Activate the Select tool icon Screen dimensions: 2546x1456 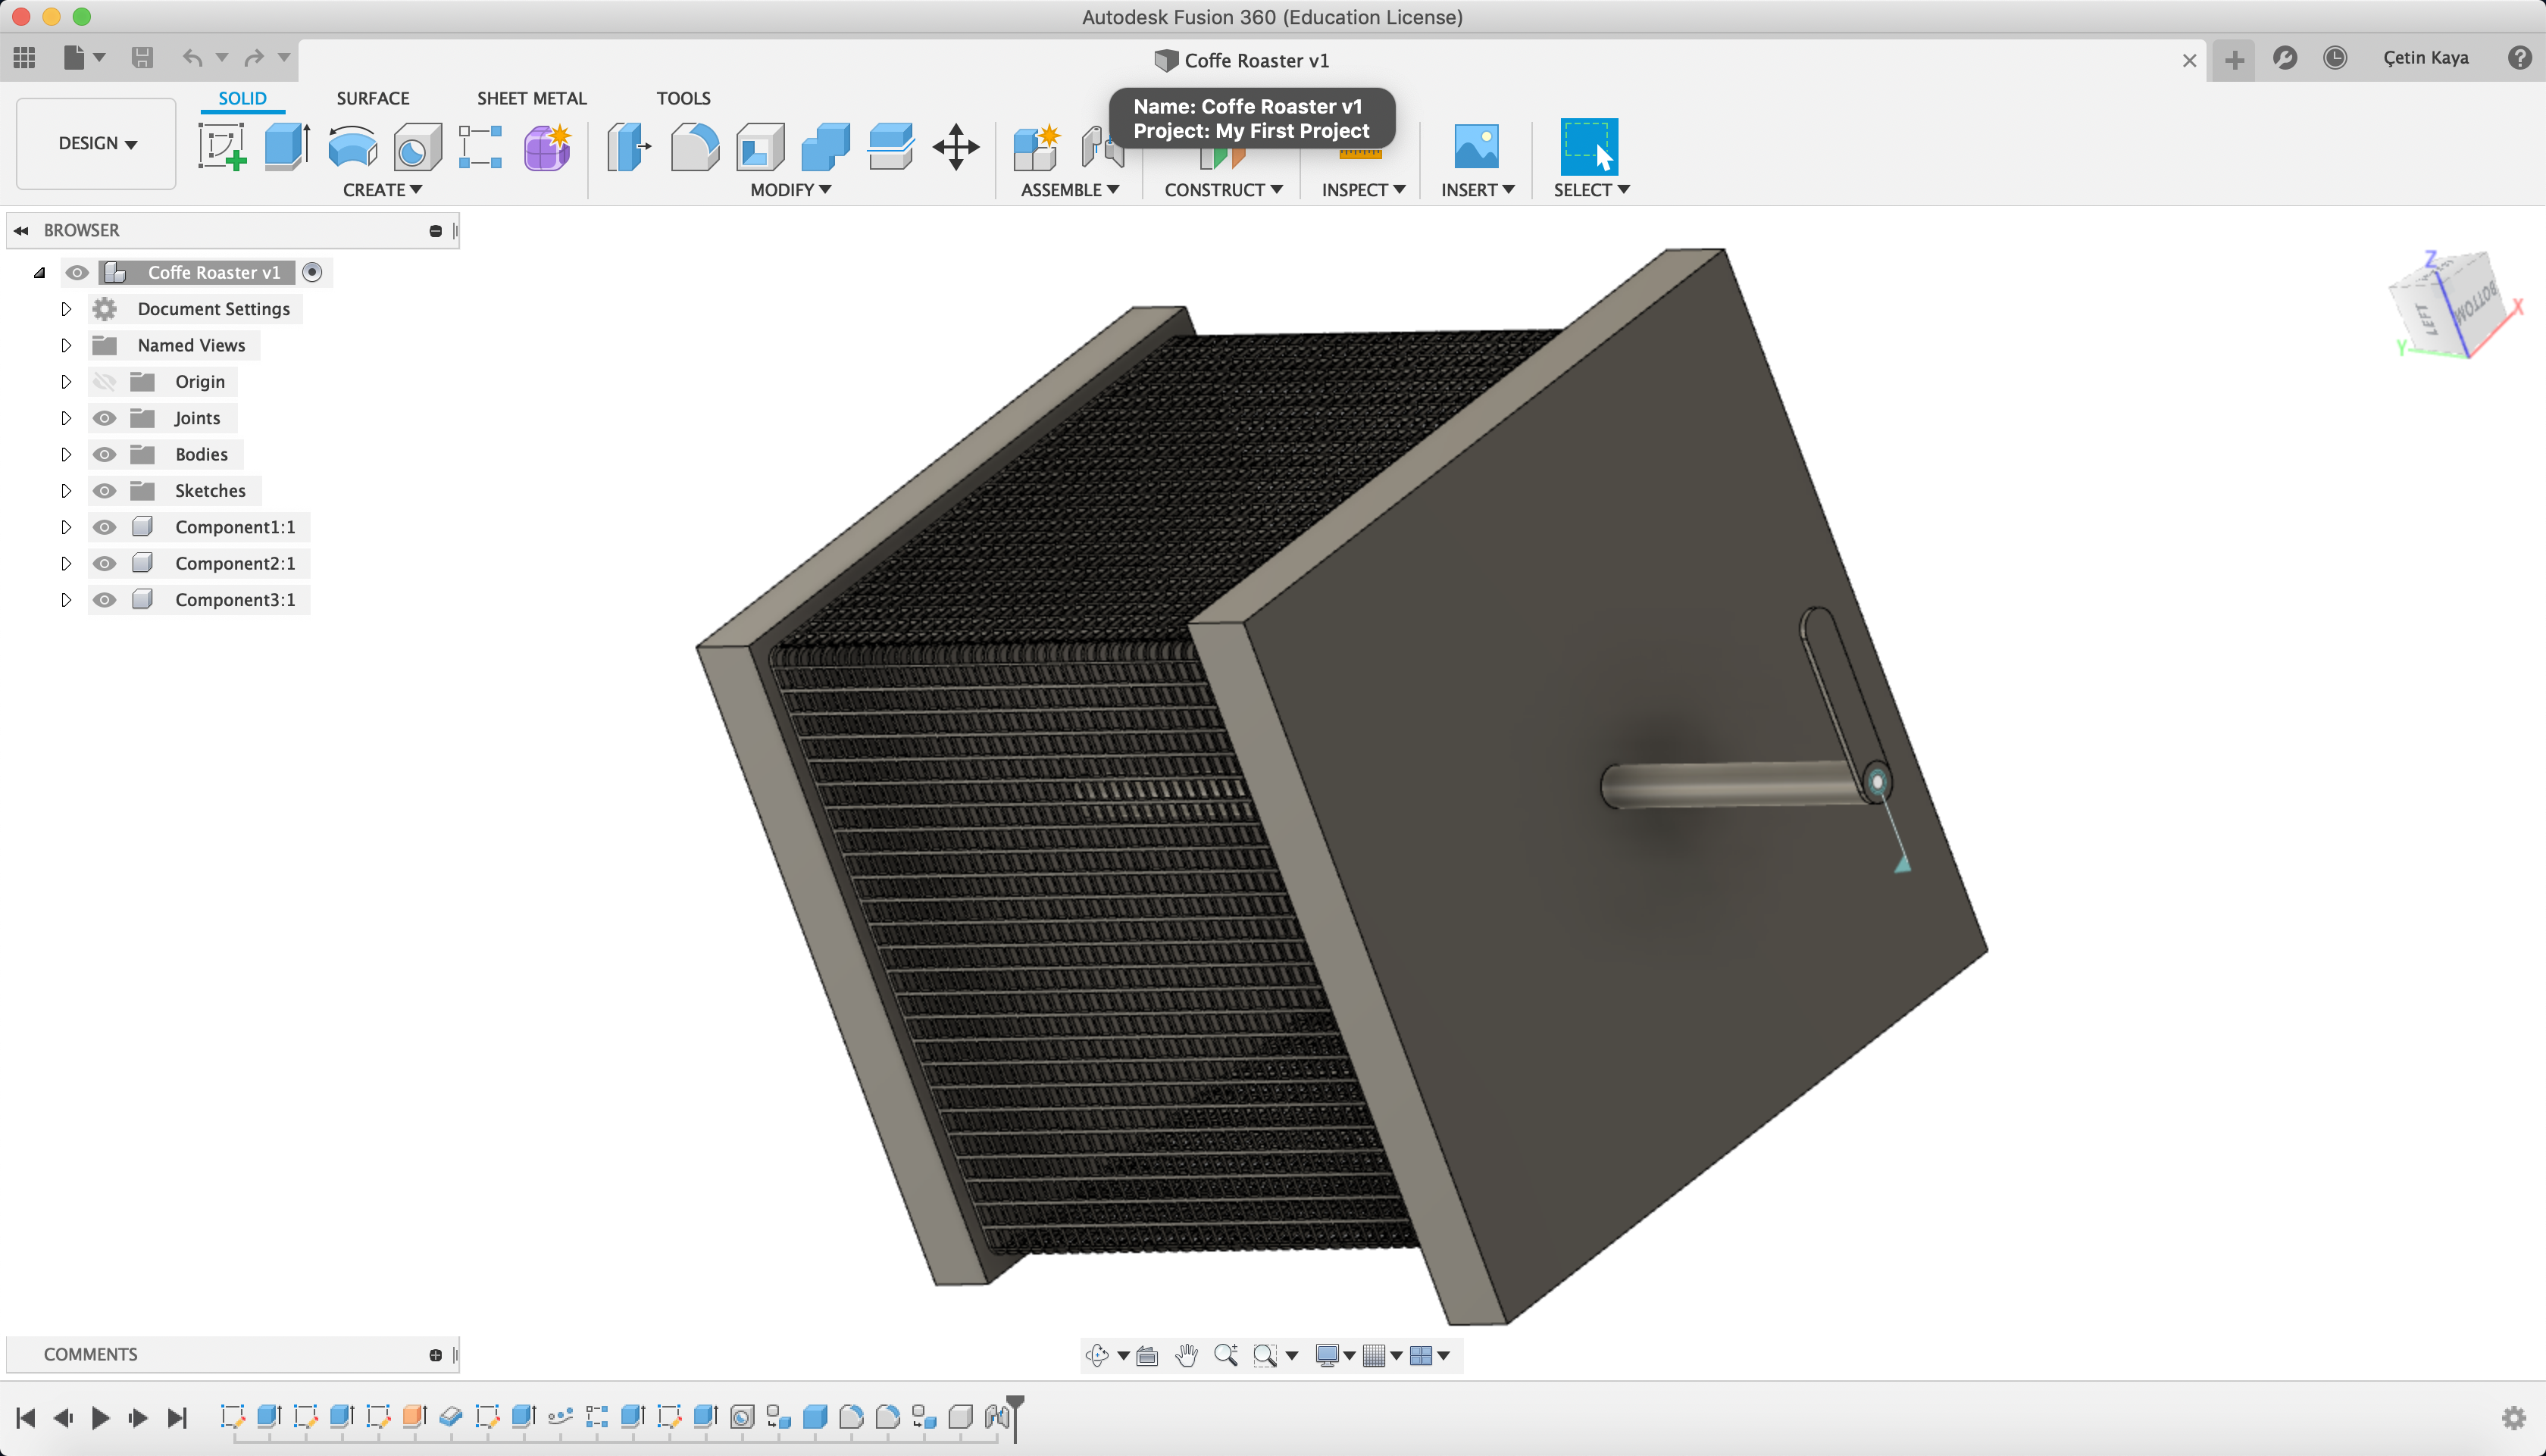click(1589, 146)
